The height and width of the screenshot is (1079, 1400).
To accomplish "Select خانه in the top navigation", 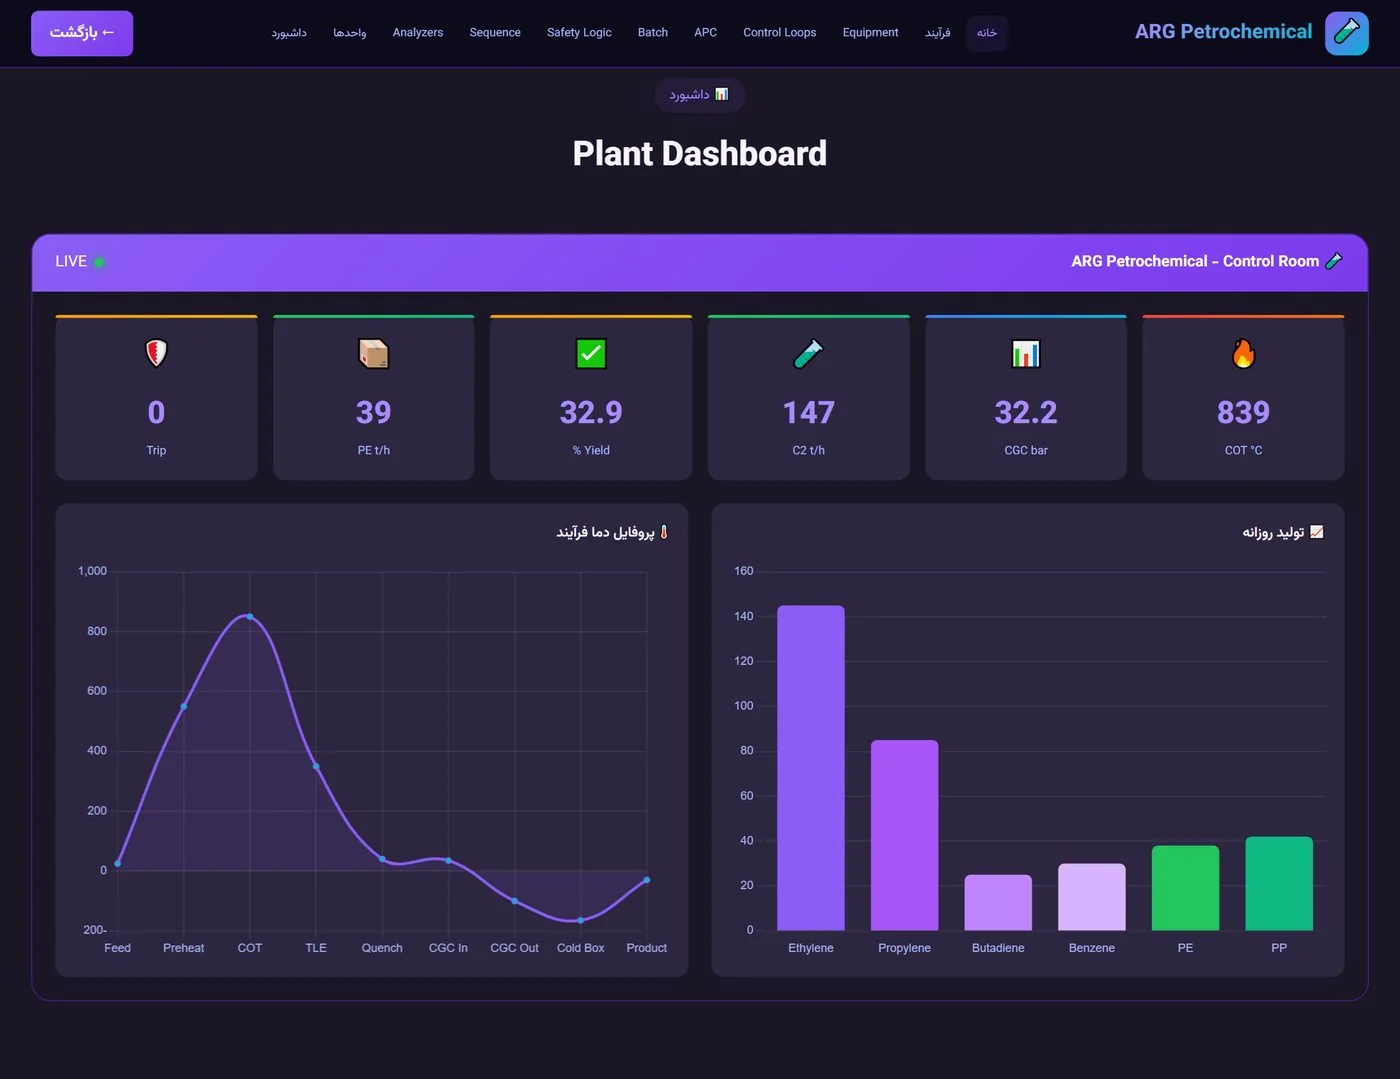I will [x=987, y=33].
